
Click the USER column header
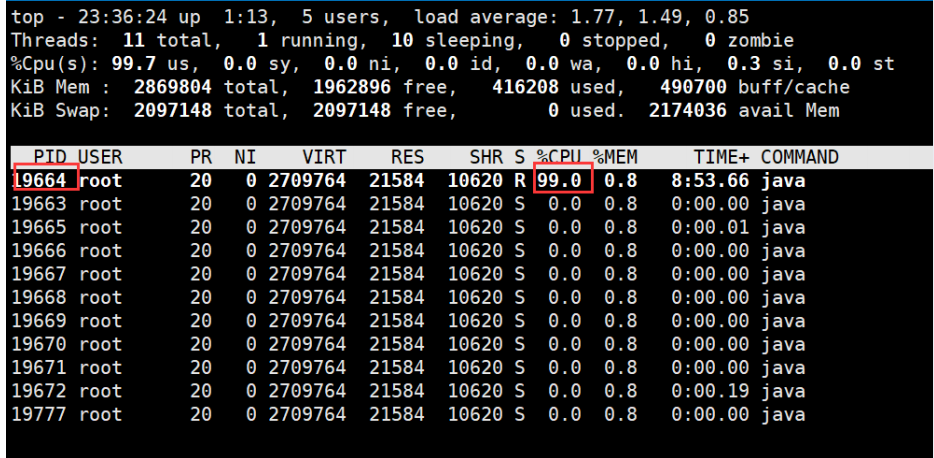click(x=101, y=157)
